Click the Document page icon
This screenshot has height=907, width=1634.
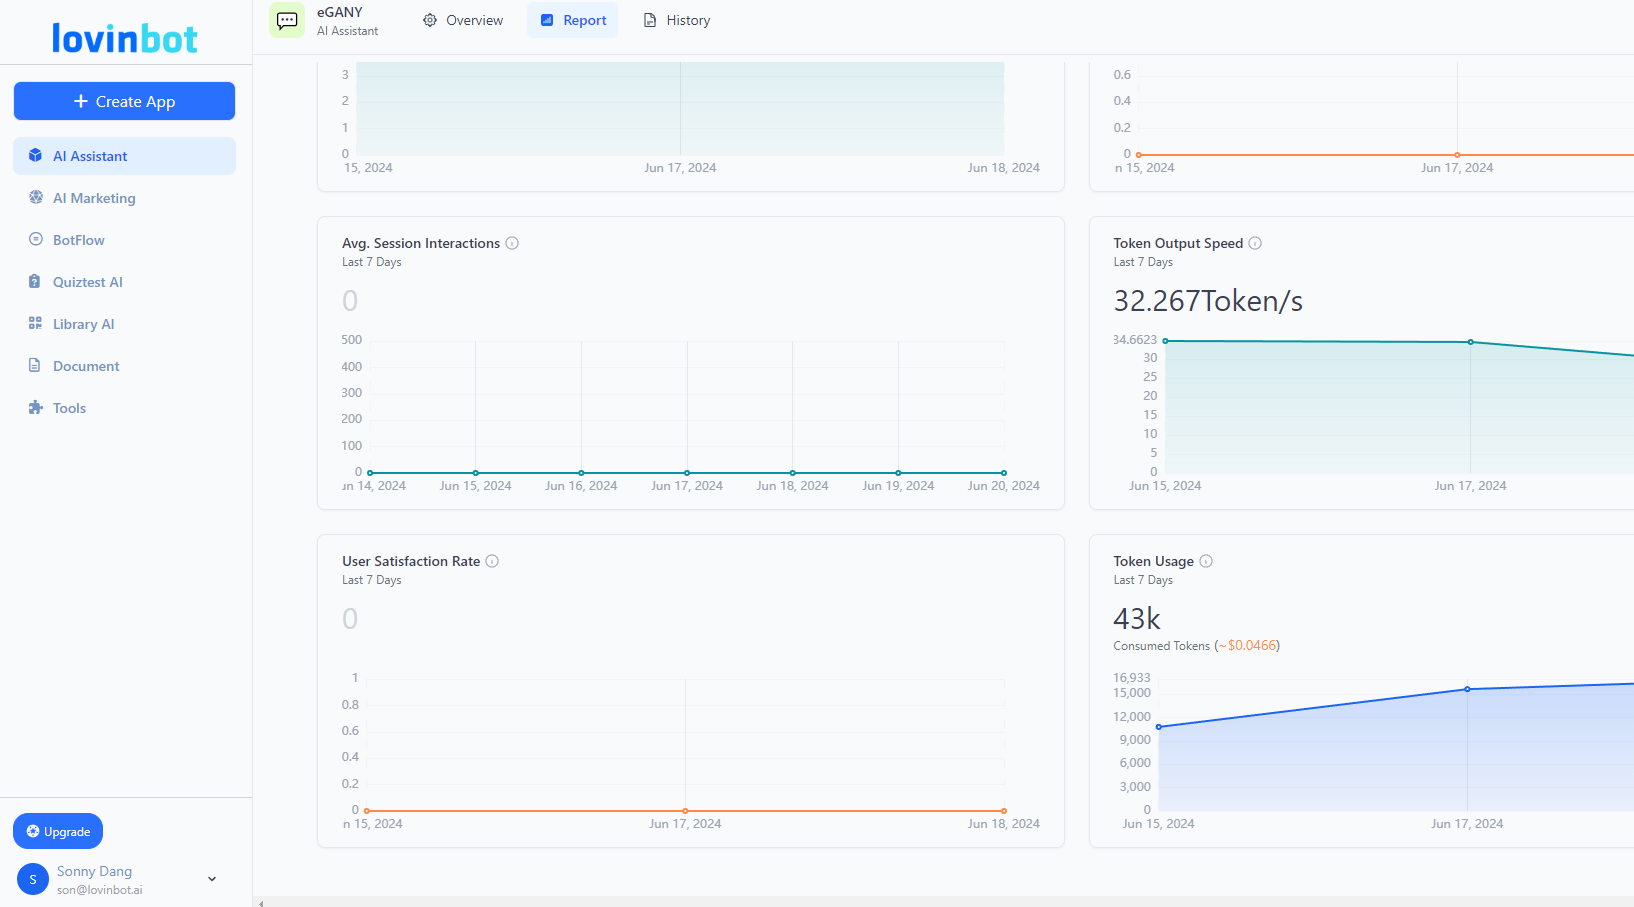35,365
